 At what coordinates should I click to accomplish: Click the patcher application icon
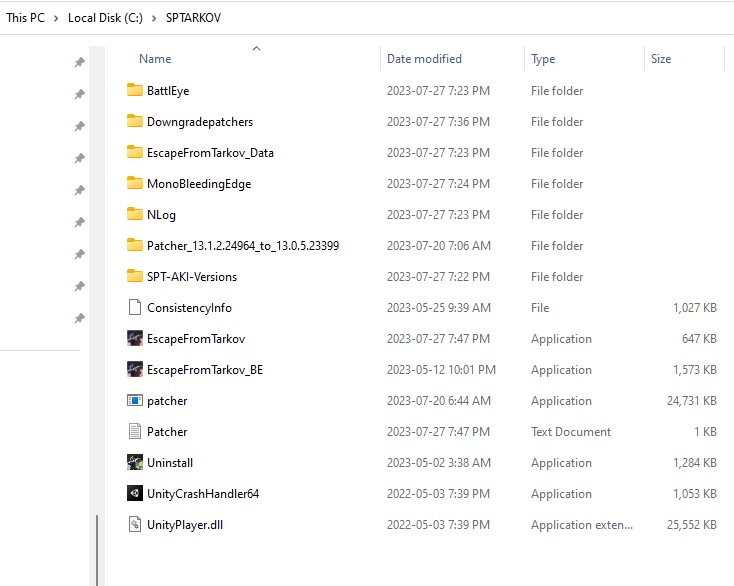[135, 400]
